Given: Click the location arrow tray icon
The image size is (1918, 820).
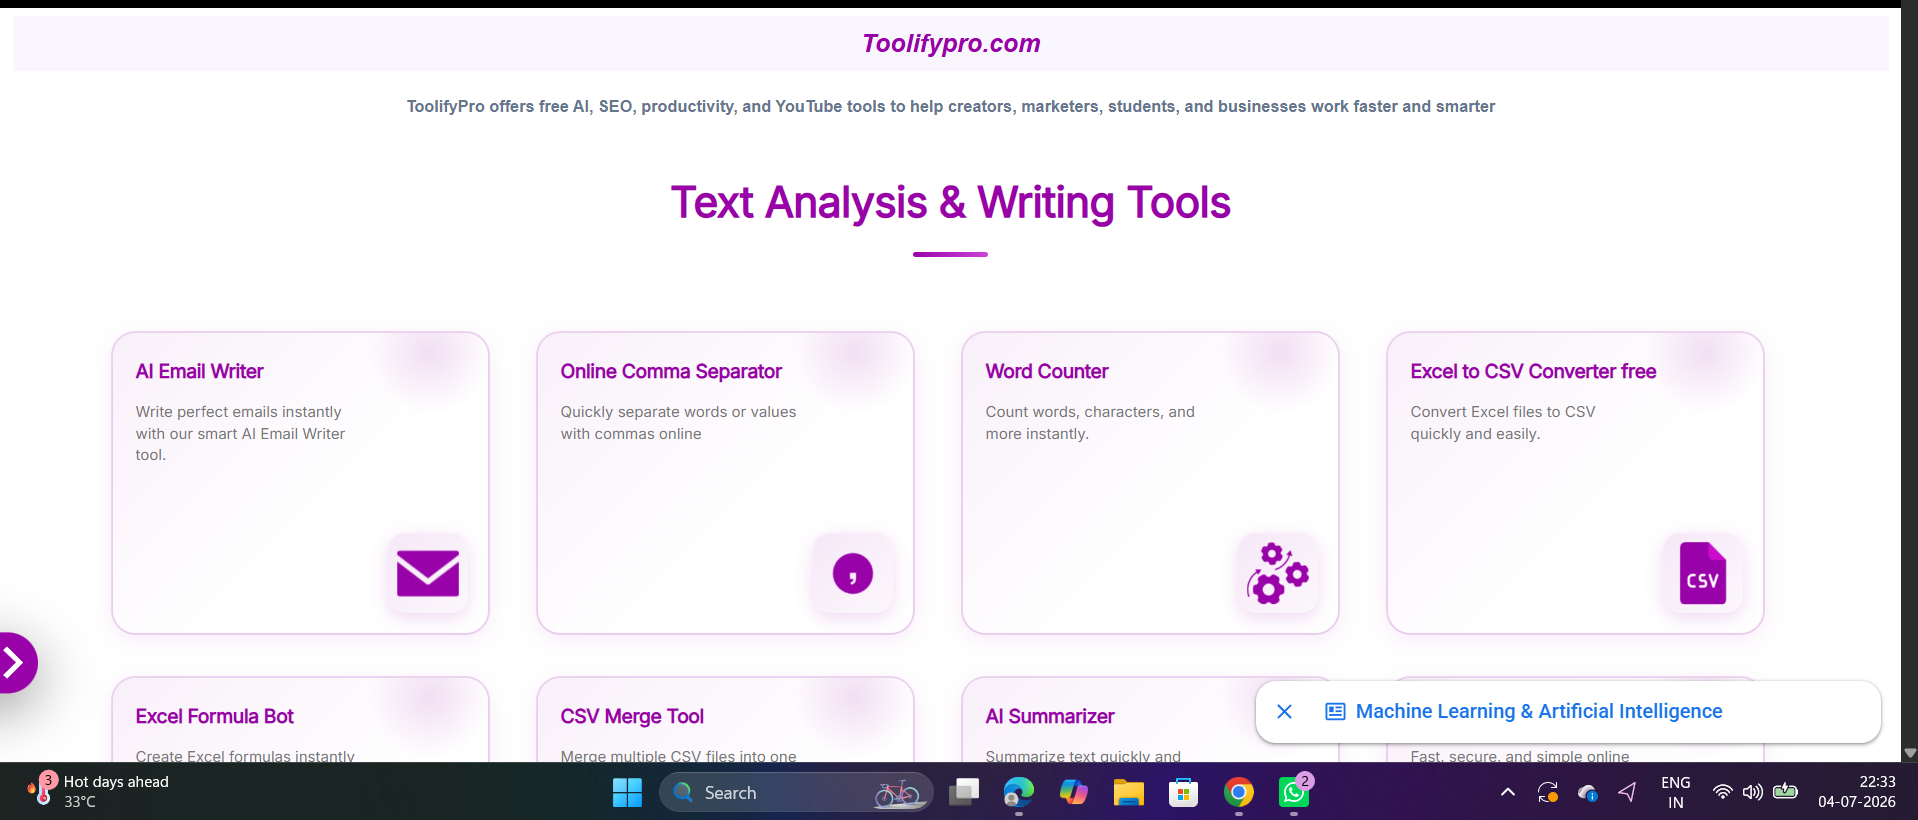Looking at the screenshot, I should pyautogui.click(x=1628, y=792).
